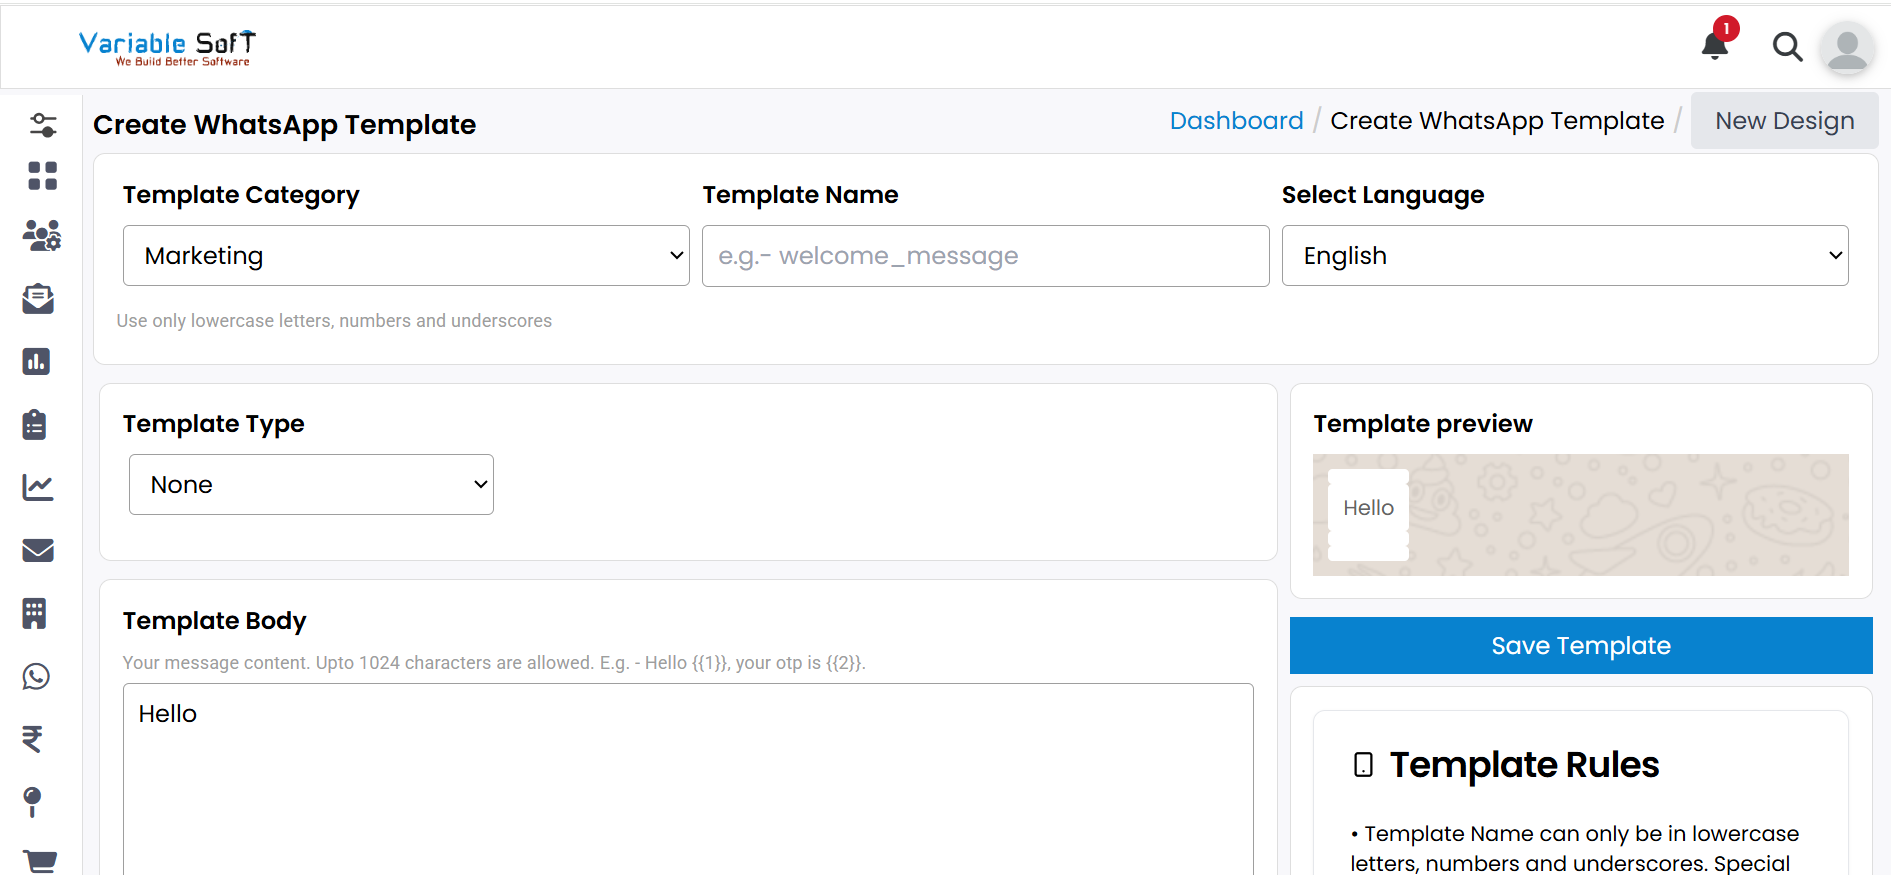This screenshot has width=1891, height=875.
Task: Open the notifications bell icon
Action: point(1715,46)
